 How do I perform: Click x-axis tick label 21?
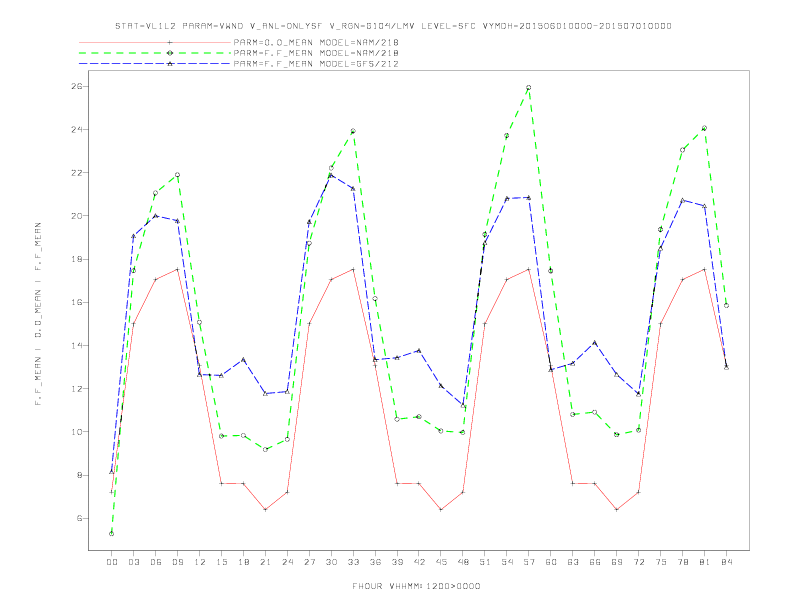[265, 562]
